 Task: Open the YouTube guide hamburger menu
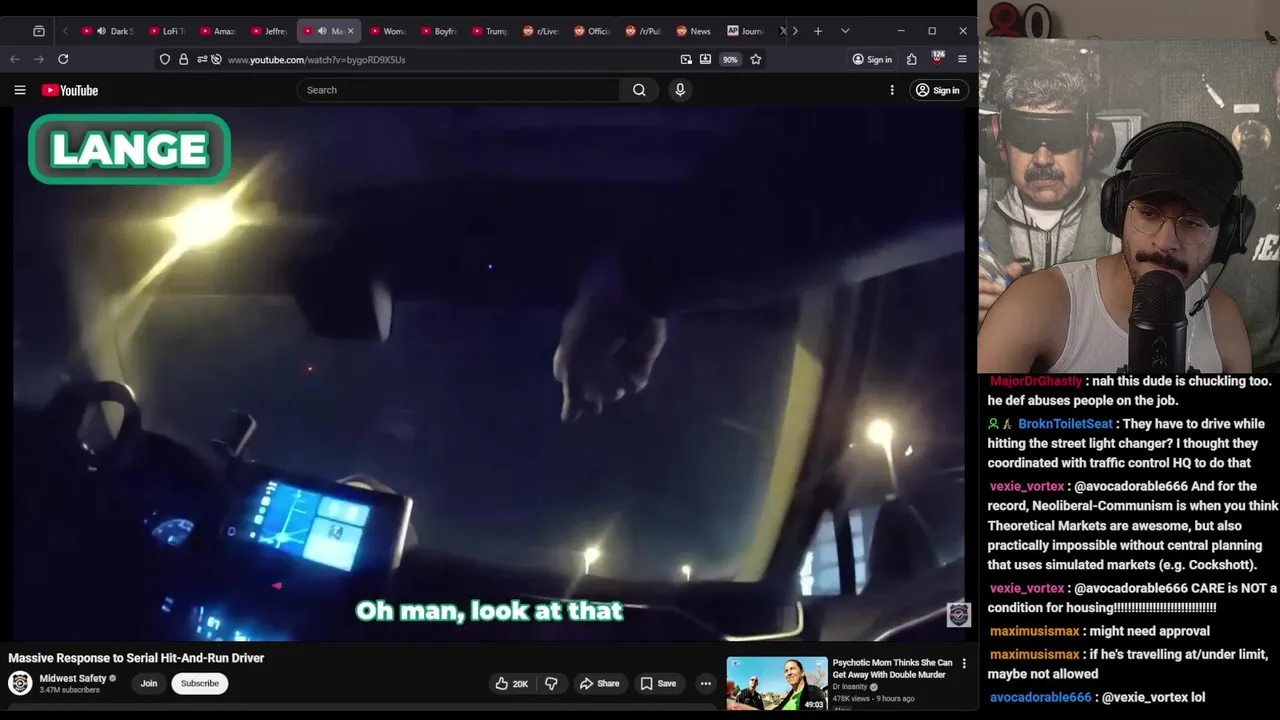point(20,90)
